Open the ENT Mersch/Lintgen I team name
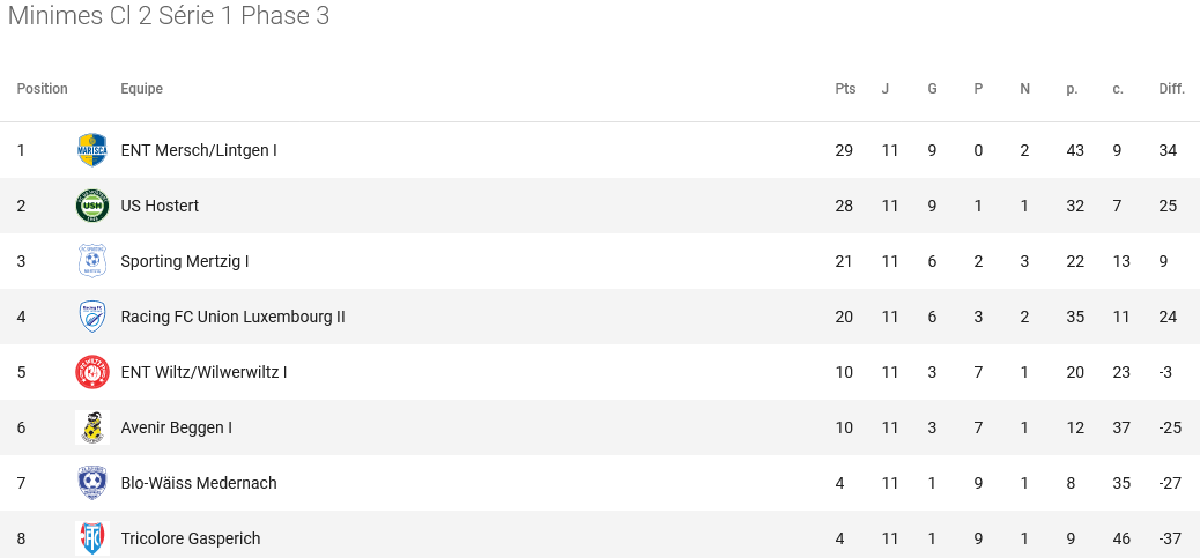Viewport: 1200px width, 558px height. point(198,150)
